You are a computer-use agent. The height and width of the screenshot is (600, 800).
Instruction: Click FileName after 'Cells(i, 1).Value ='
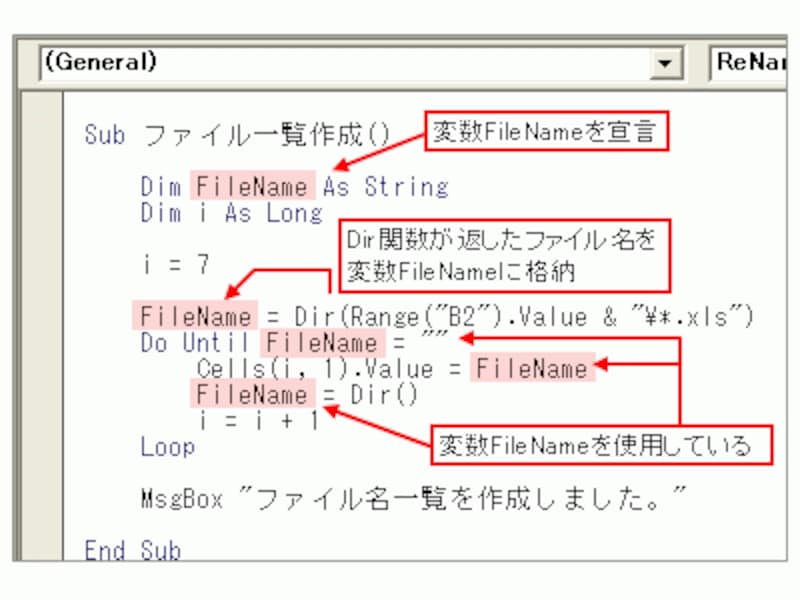(x=532, y=368)
